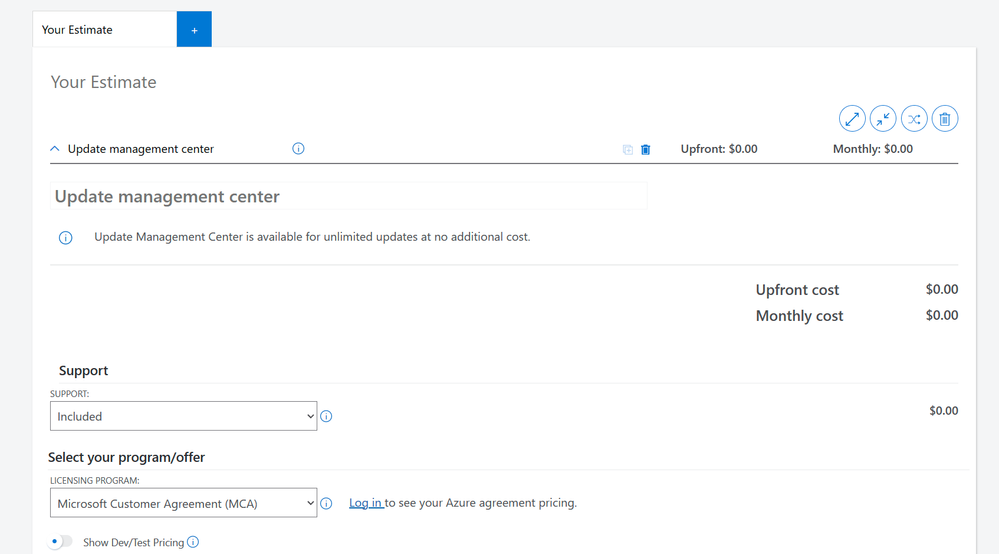Click the collapse all icon

(x=883, y=119)
